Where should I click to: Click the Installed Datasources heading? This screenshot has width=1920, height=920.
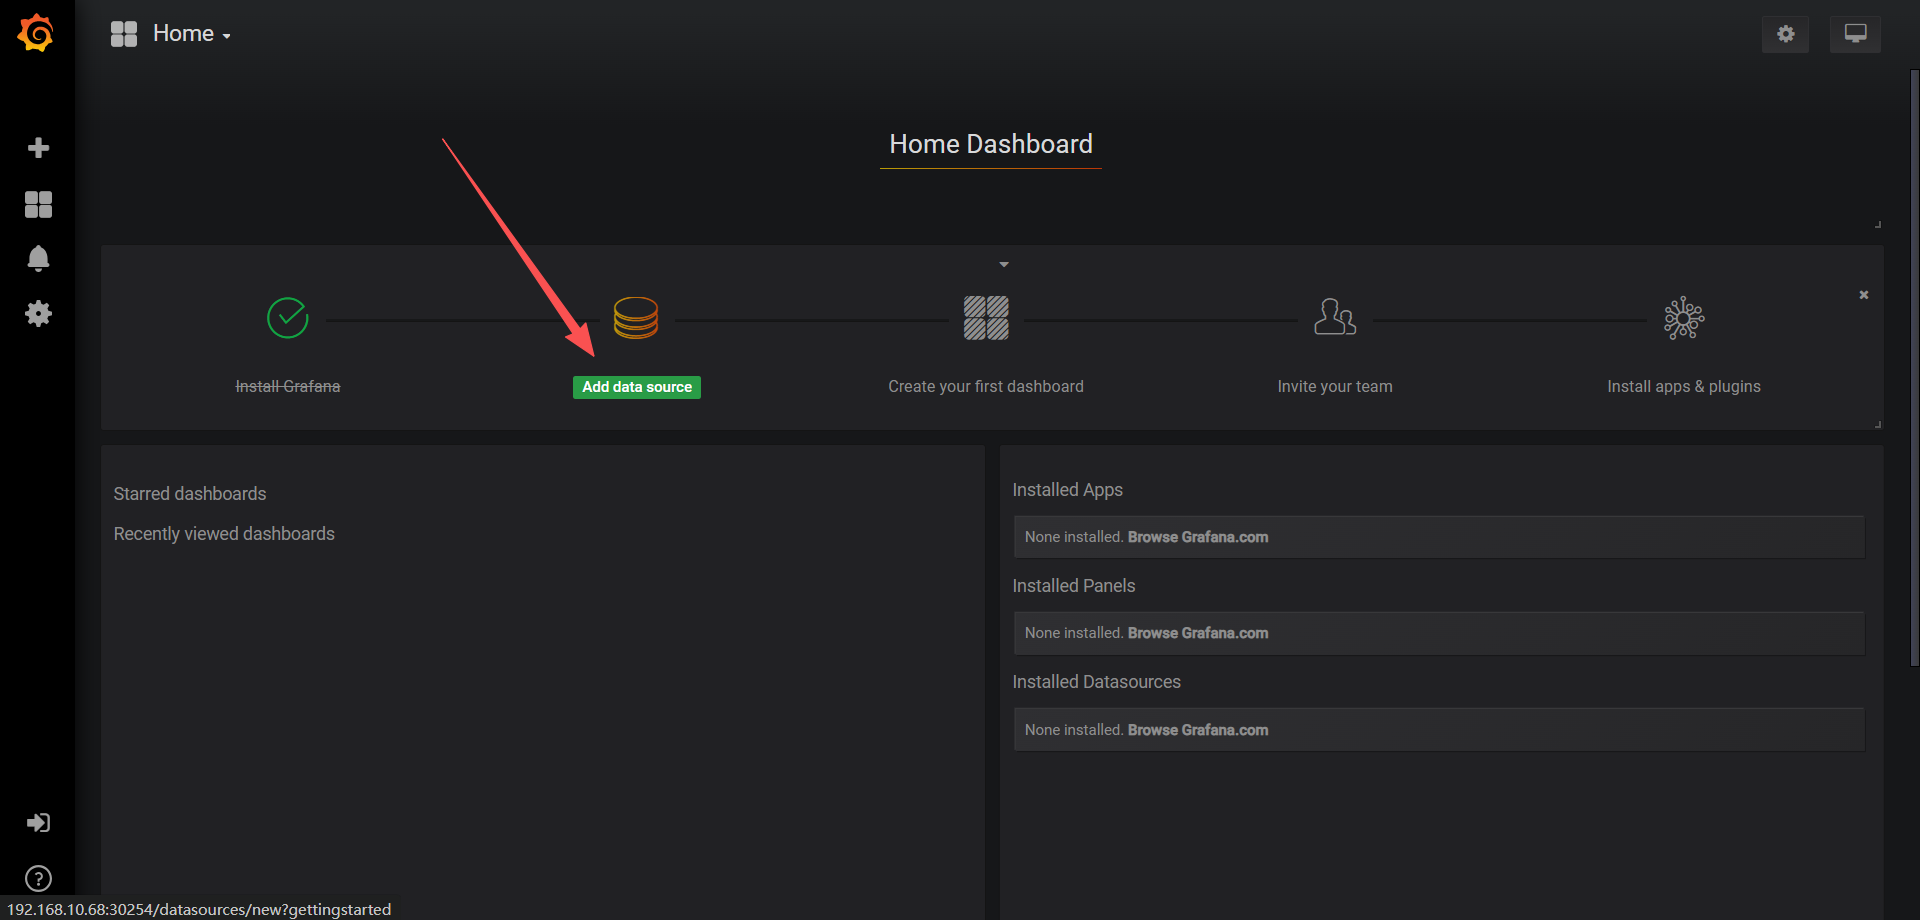coord(1096,682)
